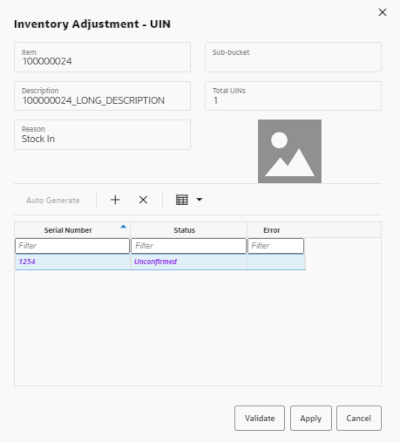Click the Serial Number filter field

[x=72, y=246]
